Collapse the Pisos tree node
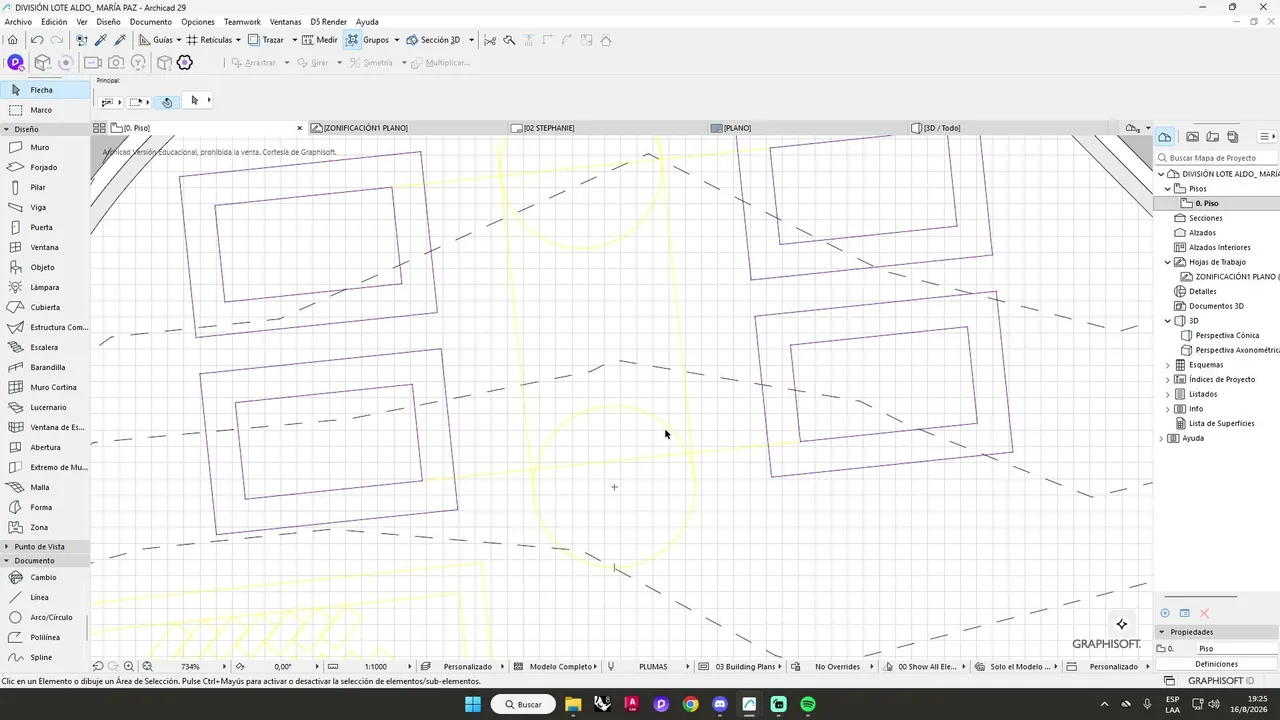1280x720 pixels. click(x=1167, y=188)
